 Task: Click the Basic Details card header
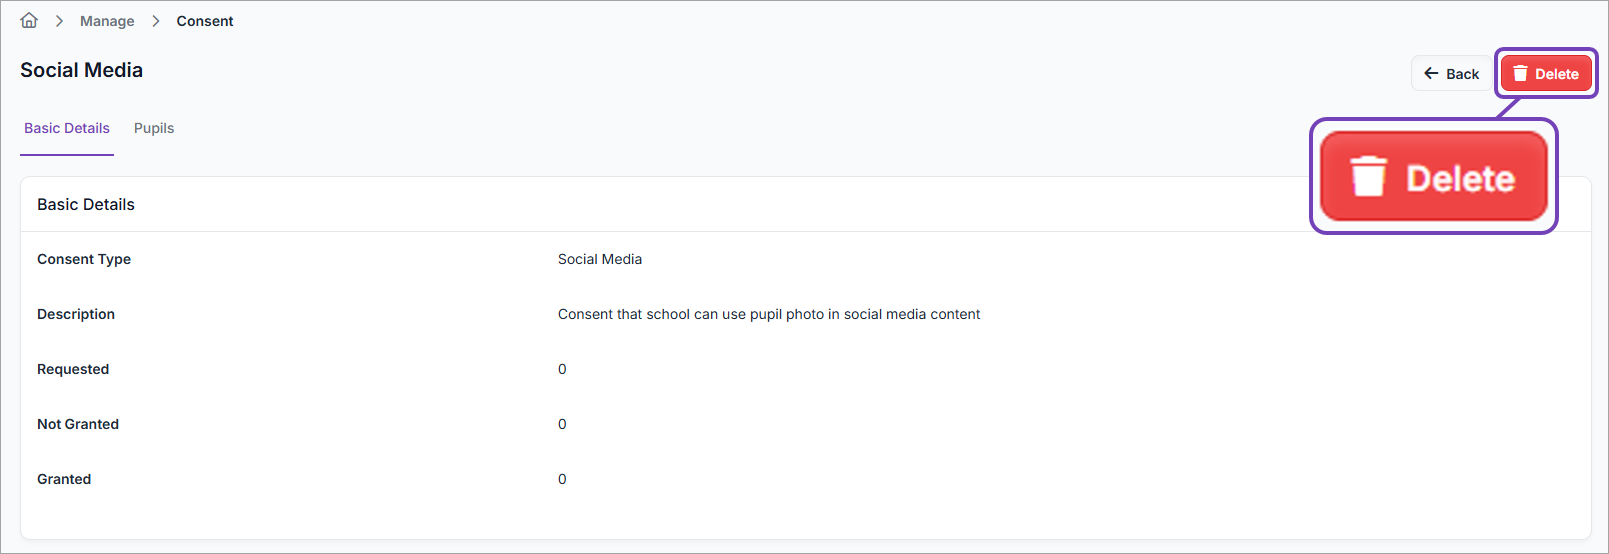click(x=86, y=204)
